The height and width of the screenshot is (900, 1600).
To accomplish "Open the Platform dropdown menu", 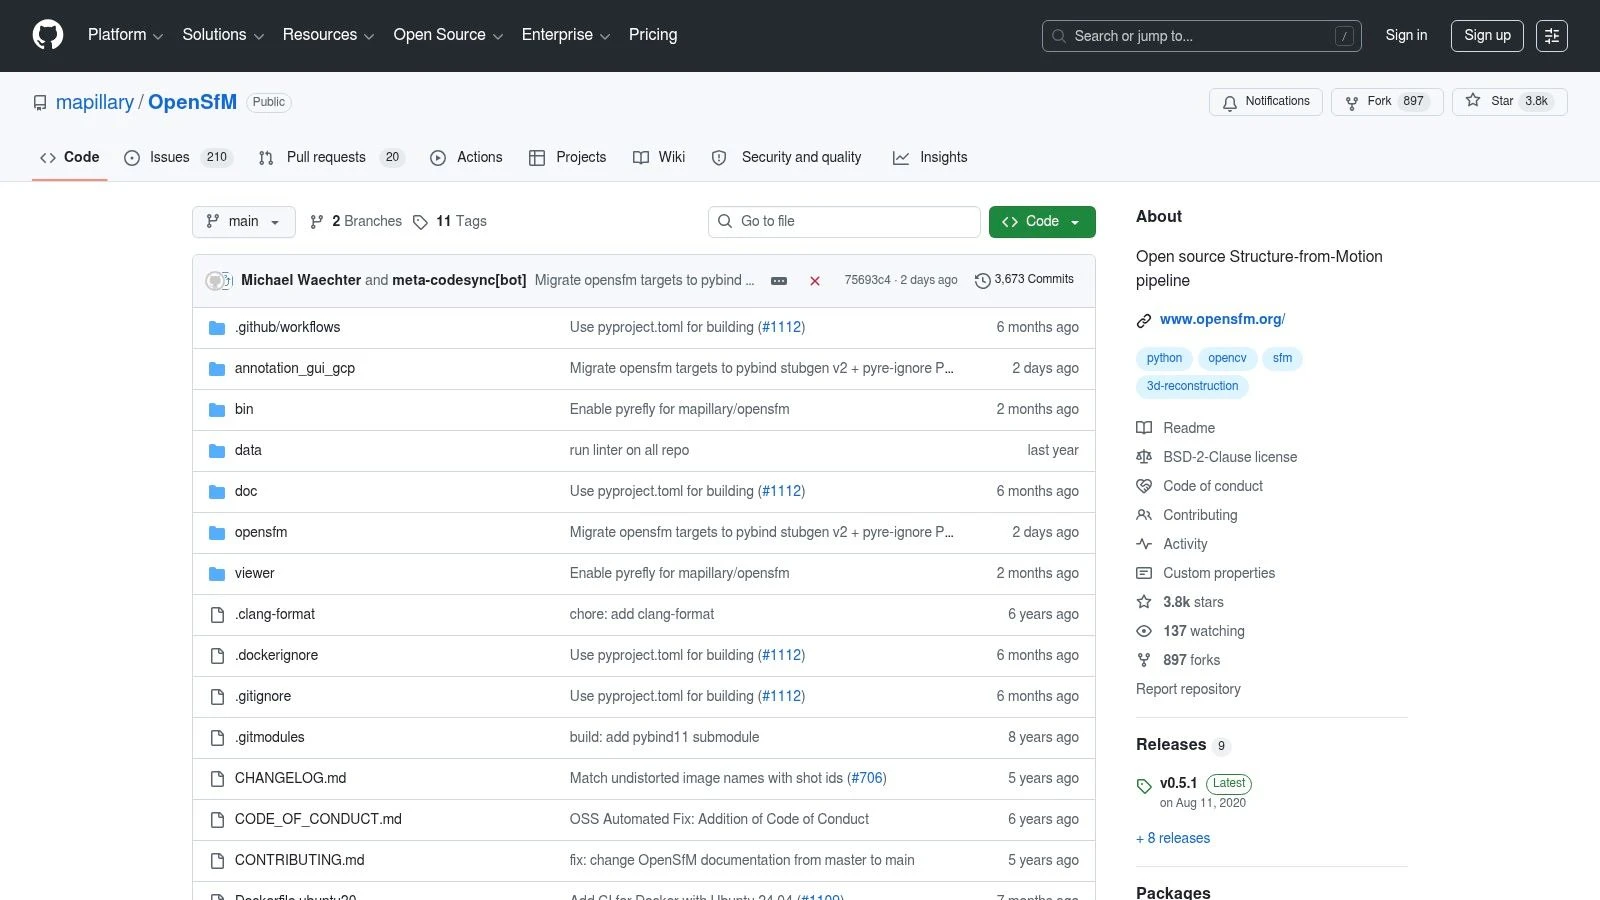I will click(125, 35).
